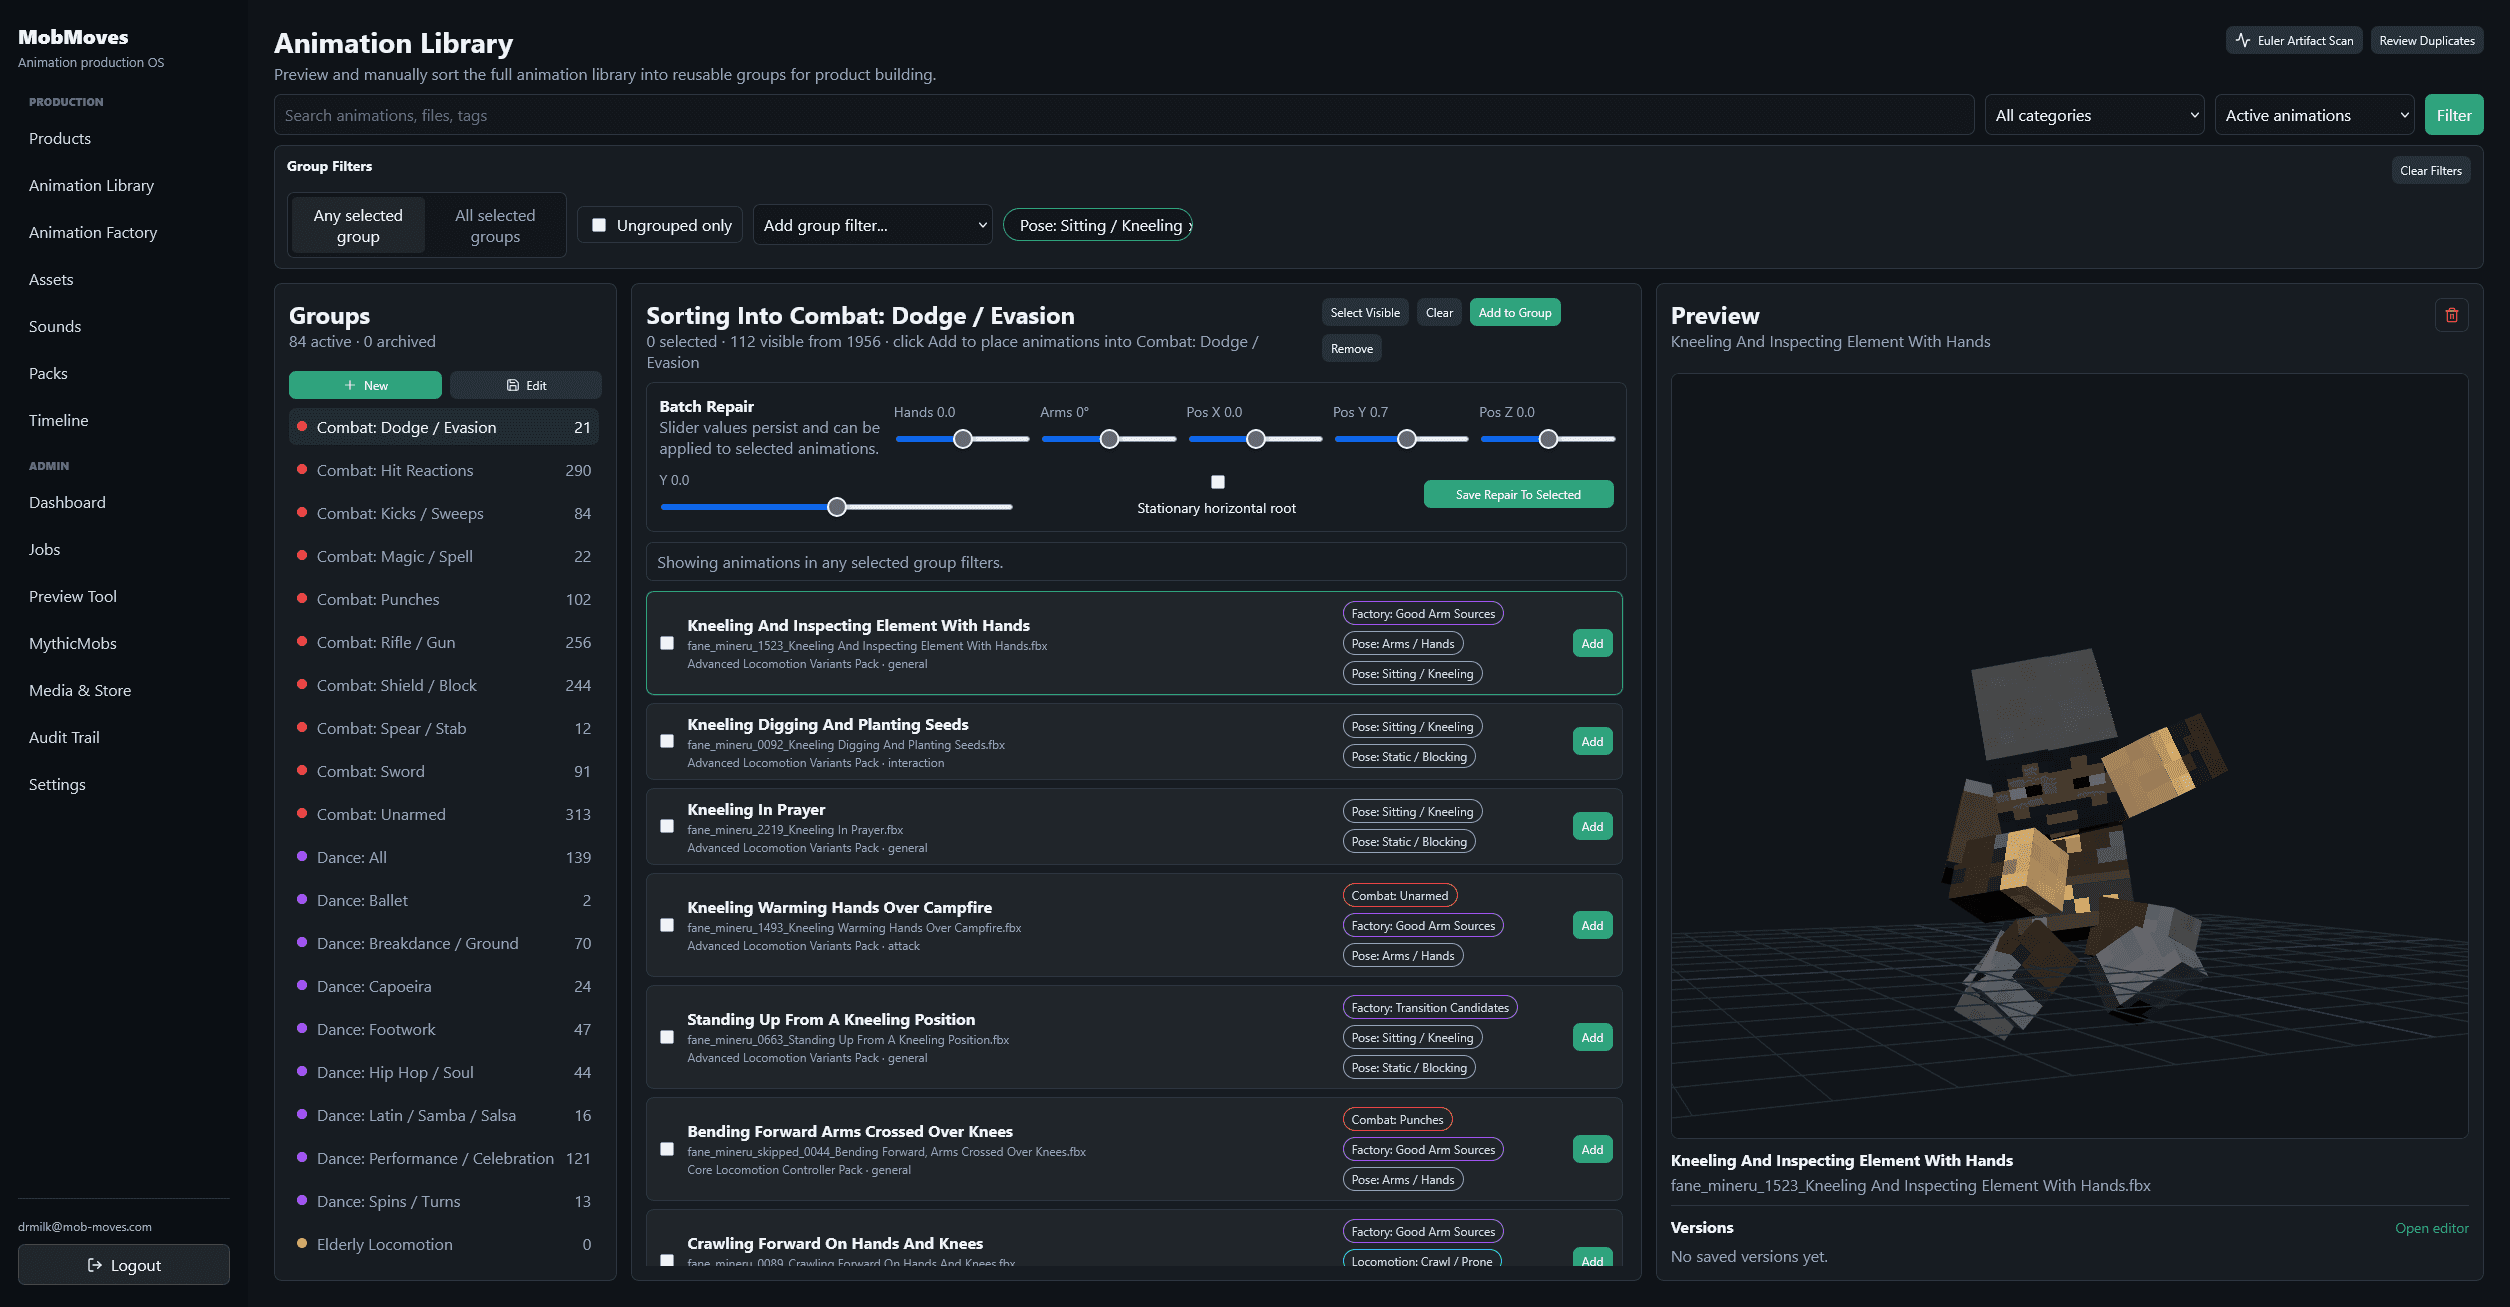The image size is (2510, 1307).
Task: Go to Products in sidebar
Action: pyautogui.click(x=60, y=138)
